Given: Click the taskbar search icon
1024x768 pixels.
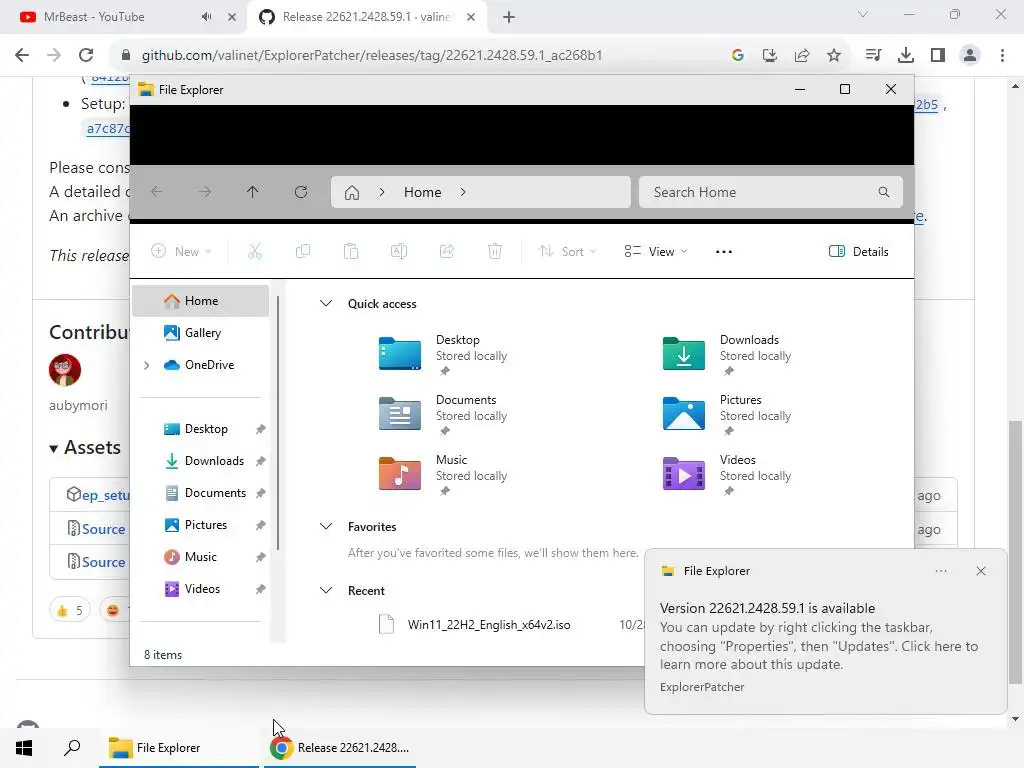Looking at the screenshot, I should point(72,748).
